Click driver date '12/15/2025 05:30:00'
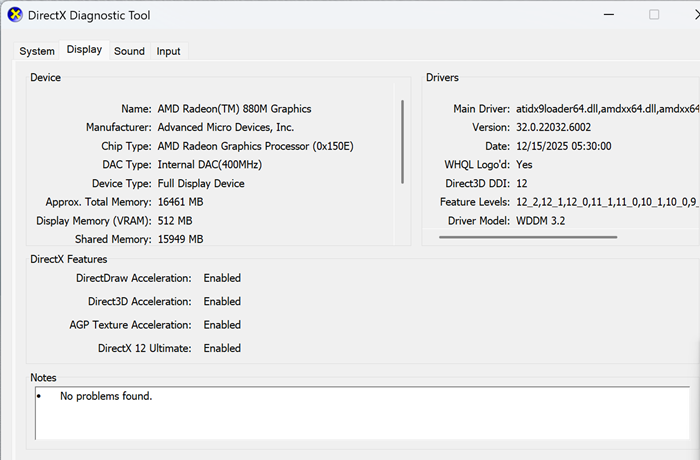 [564, 146]
